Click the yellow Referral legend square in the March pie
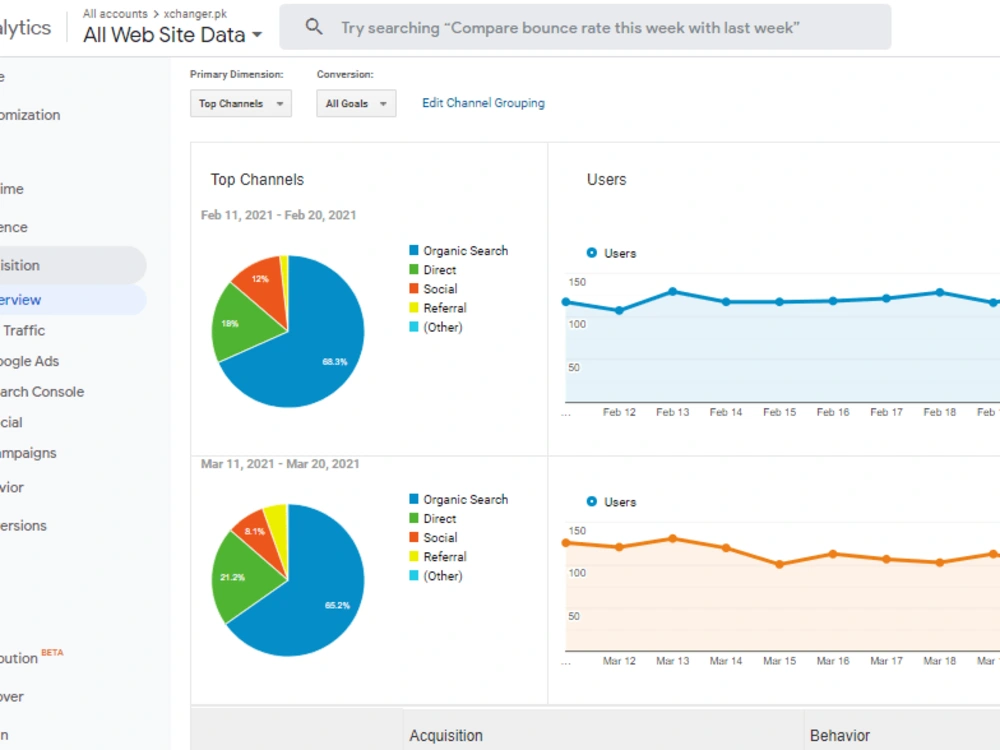Viewport: 1000px width, 750px height. (414, 556)
